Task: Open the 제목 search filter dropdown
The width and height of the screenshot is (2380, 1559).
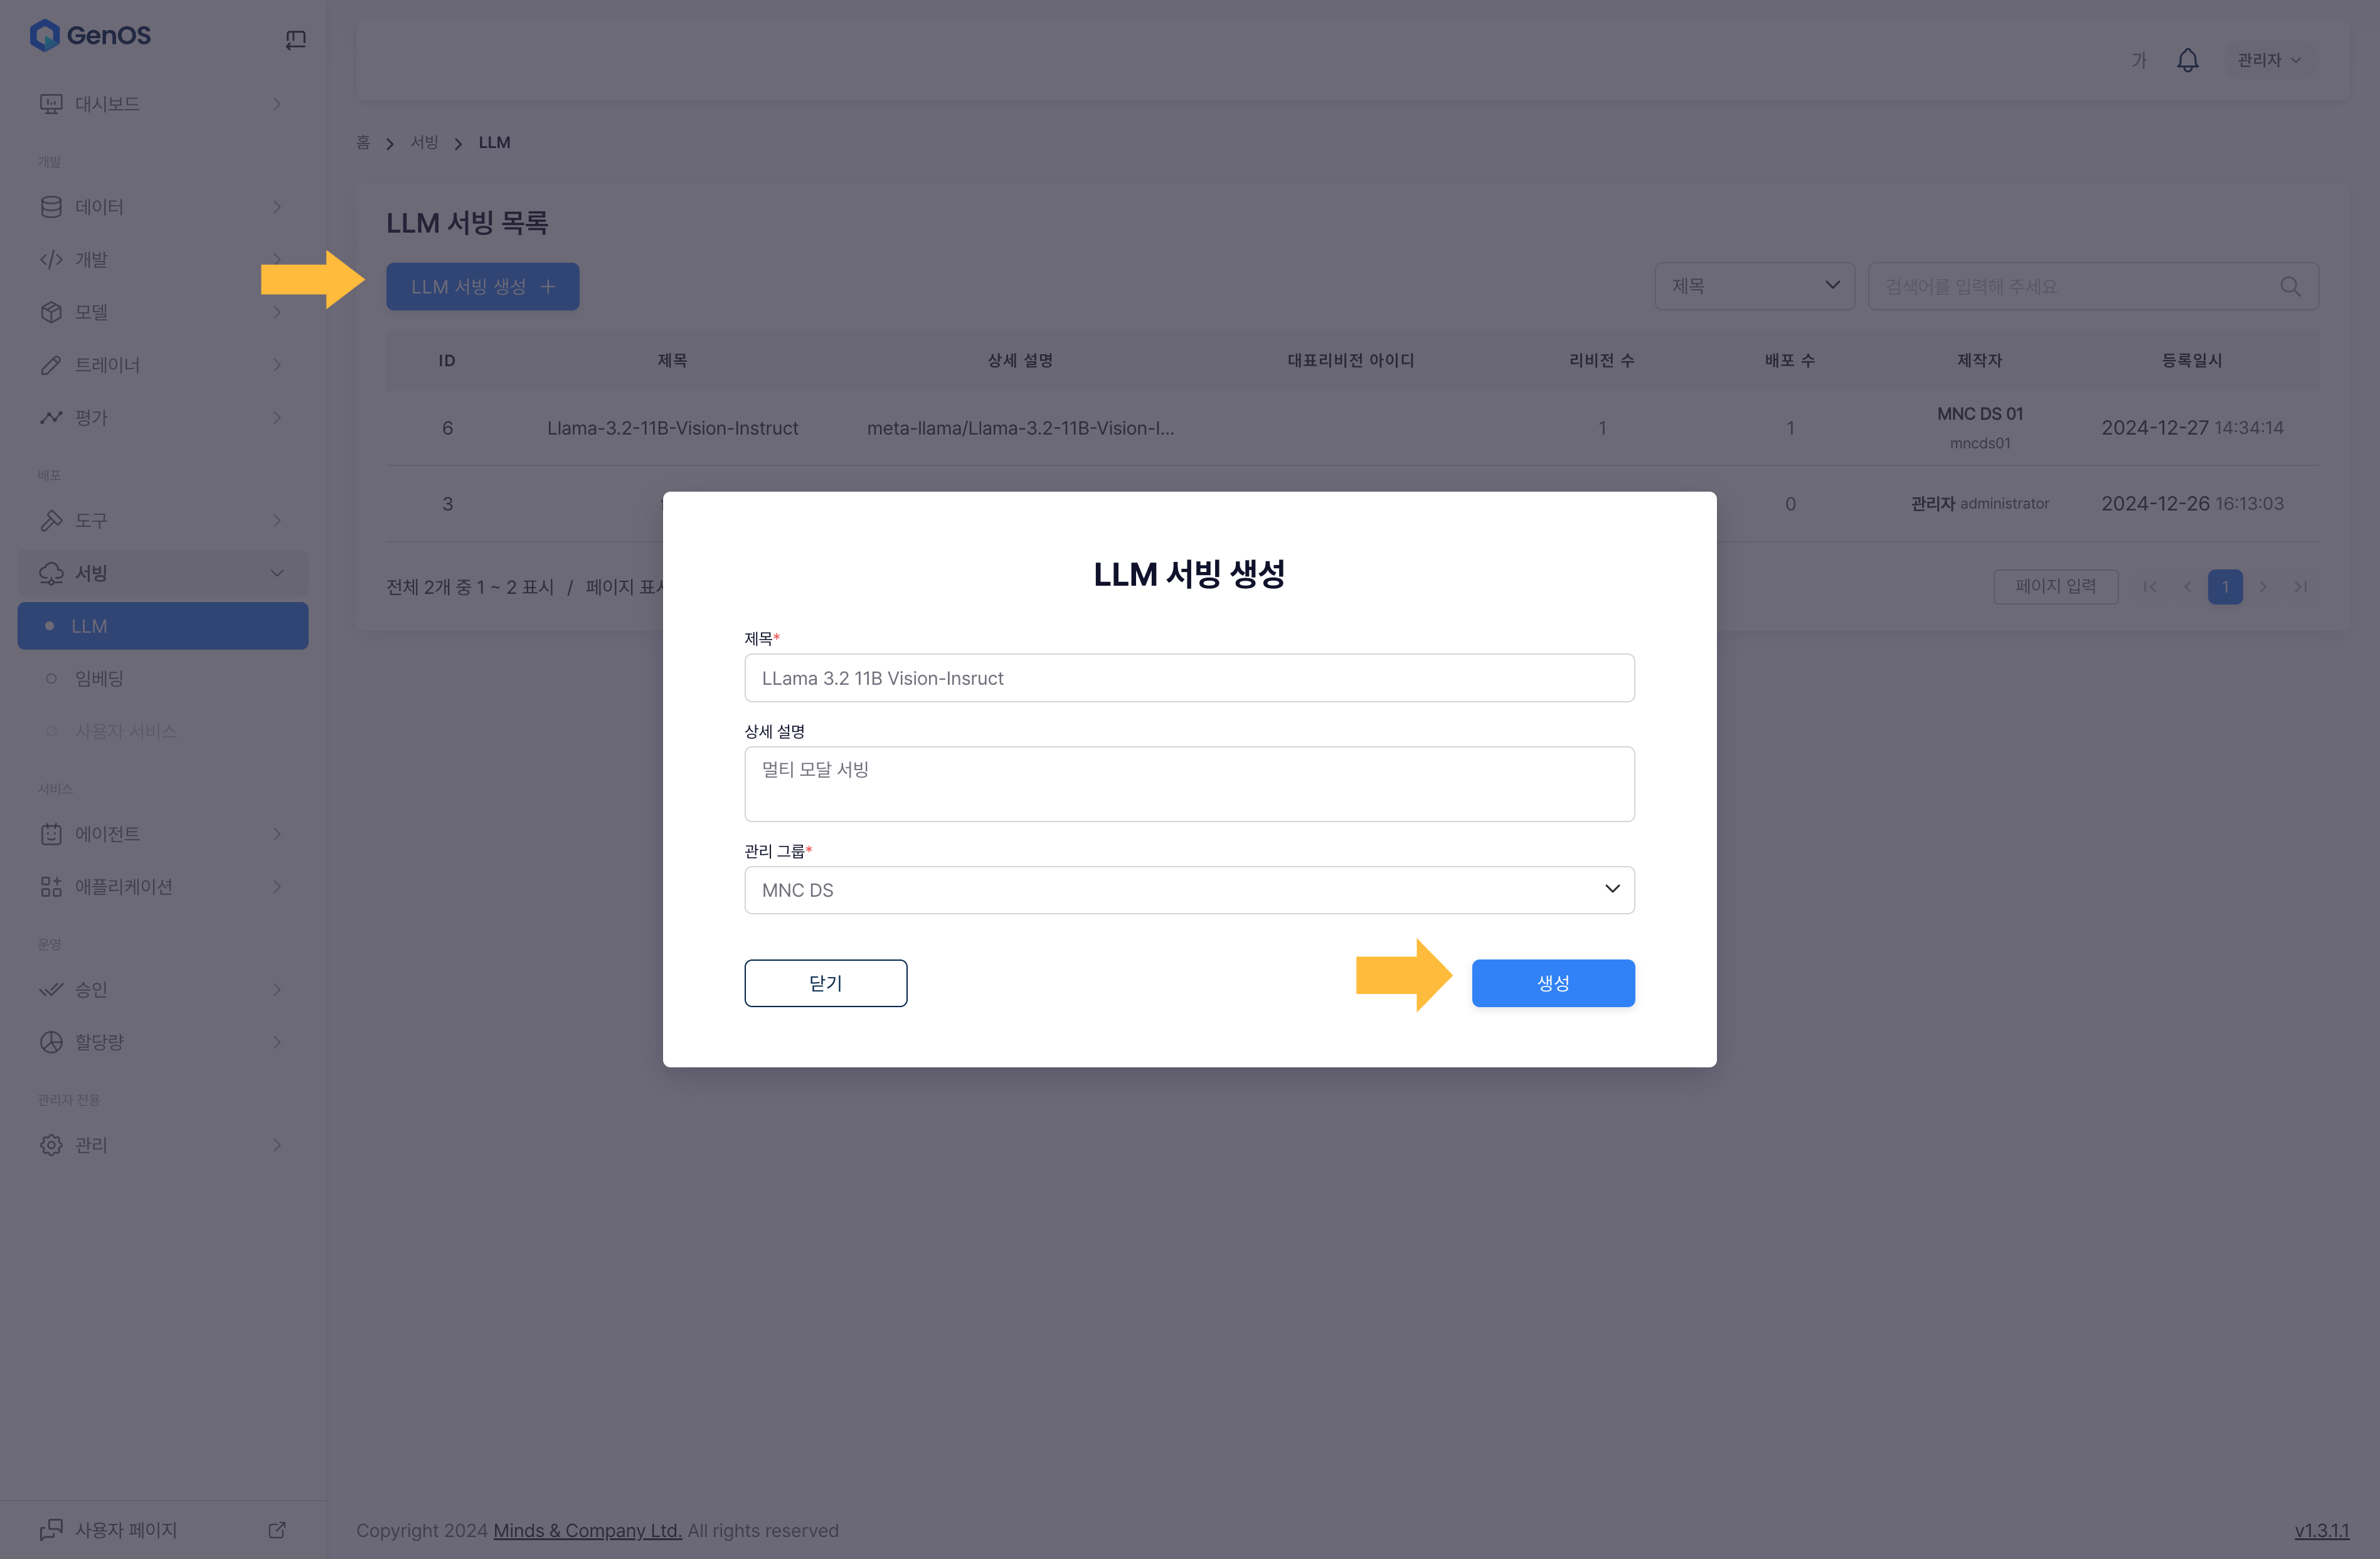Action: coord(1754,287)
